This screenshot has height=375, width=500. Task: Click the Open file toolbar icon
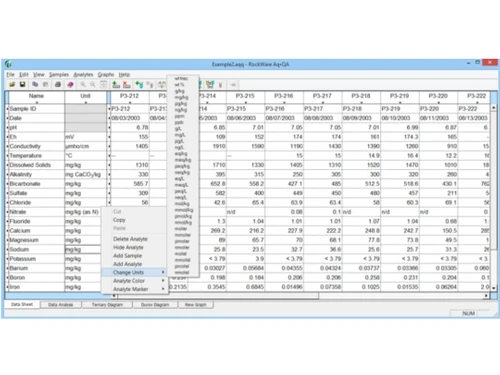(x=12, y=85)
